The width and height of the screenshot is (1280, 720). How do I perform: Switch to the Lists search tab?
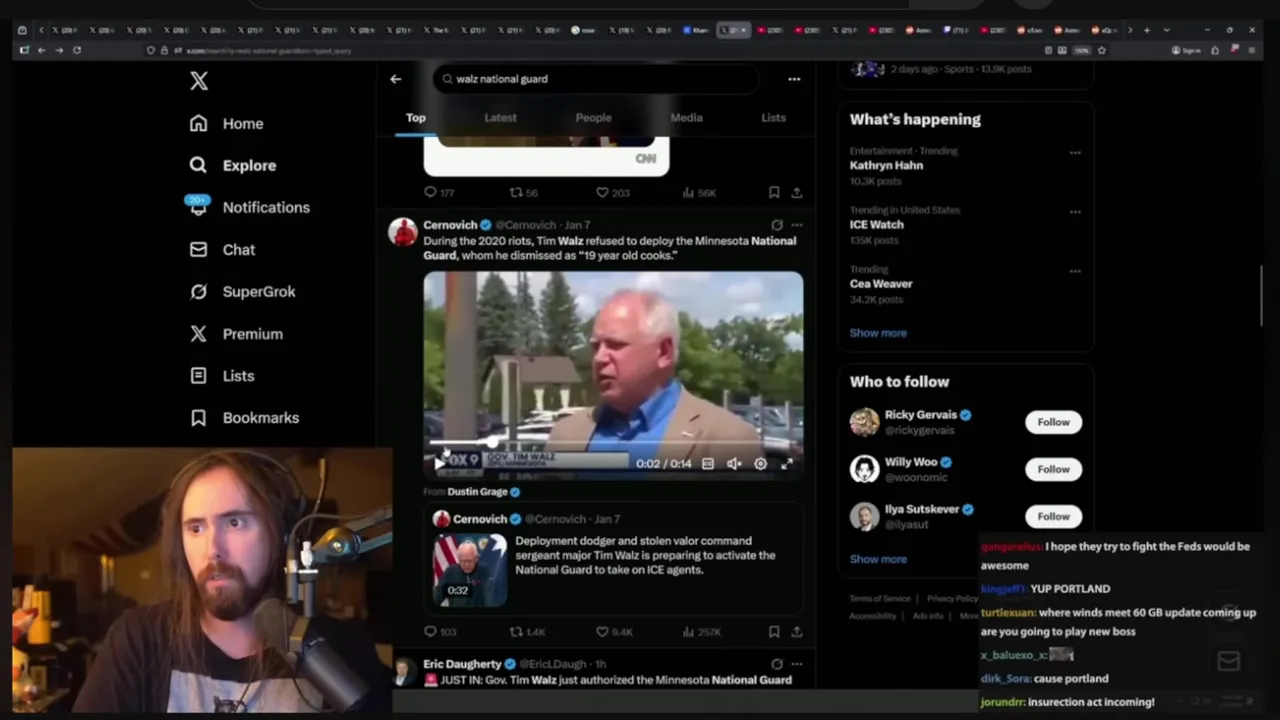tap(773, 118)
